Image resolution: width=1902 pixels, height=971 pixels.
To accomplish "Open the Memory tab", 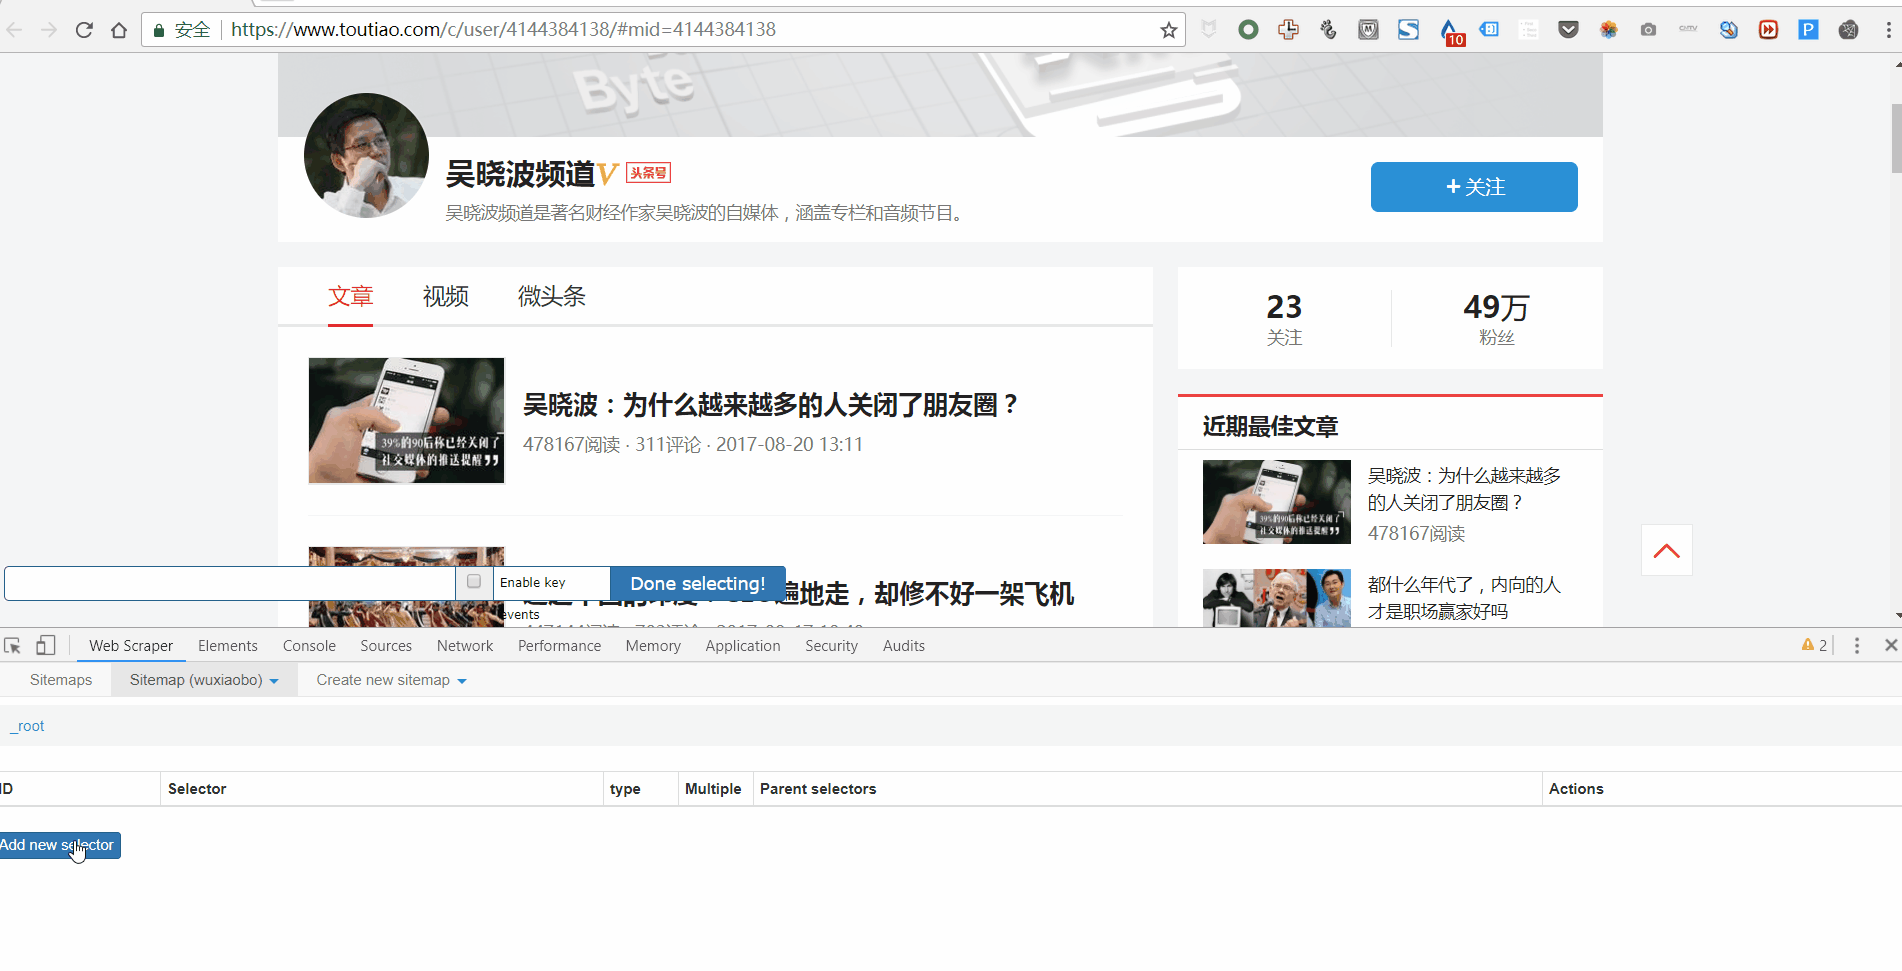I will click(x=653, y=646).
